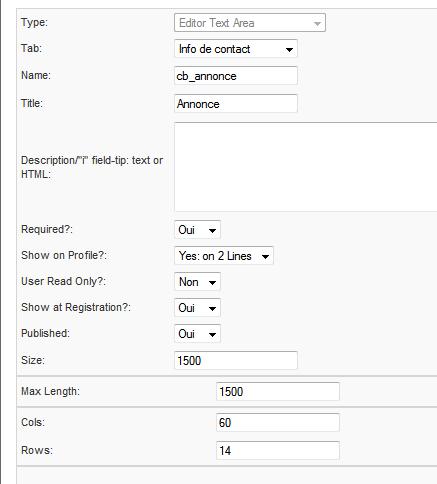Click the Cols field showing 60
The width and height of the screenshot is (437, 484).
[x=278, y=422]
